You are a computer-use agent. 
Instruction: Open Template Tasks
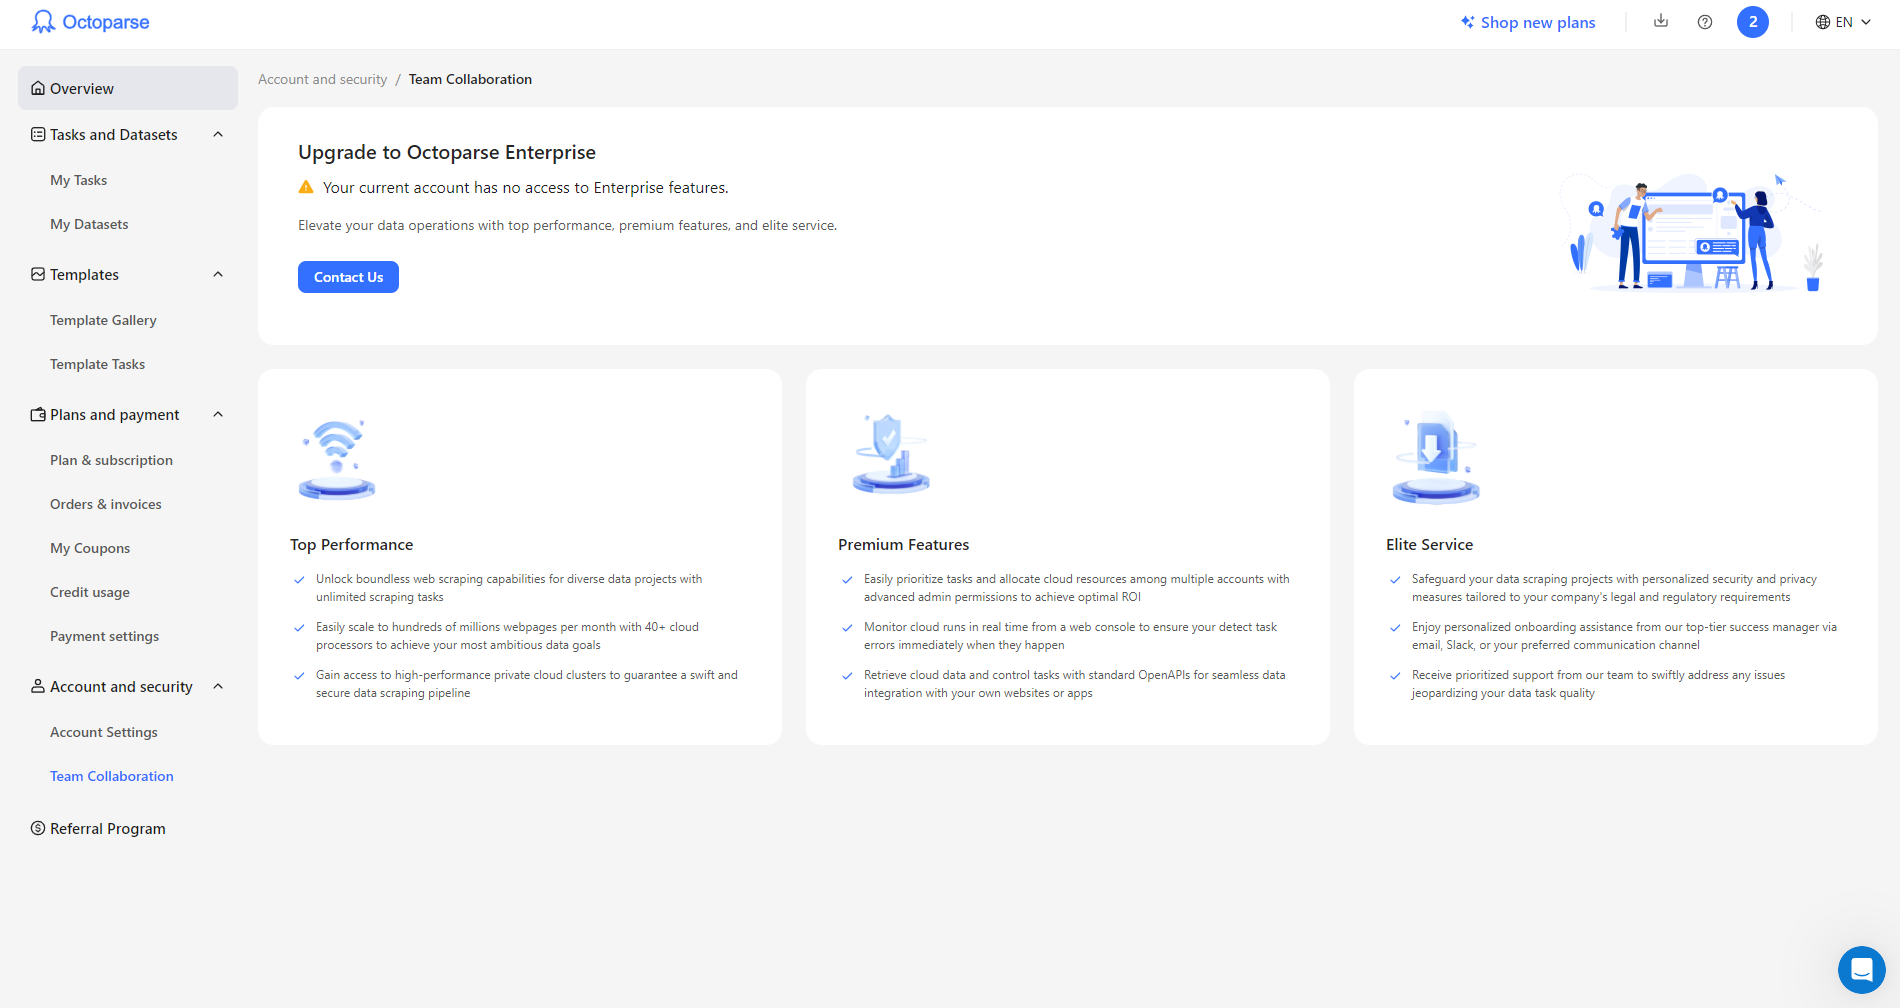[x=97, y=364]
